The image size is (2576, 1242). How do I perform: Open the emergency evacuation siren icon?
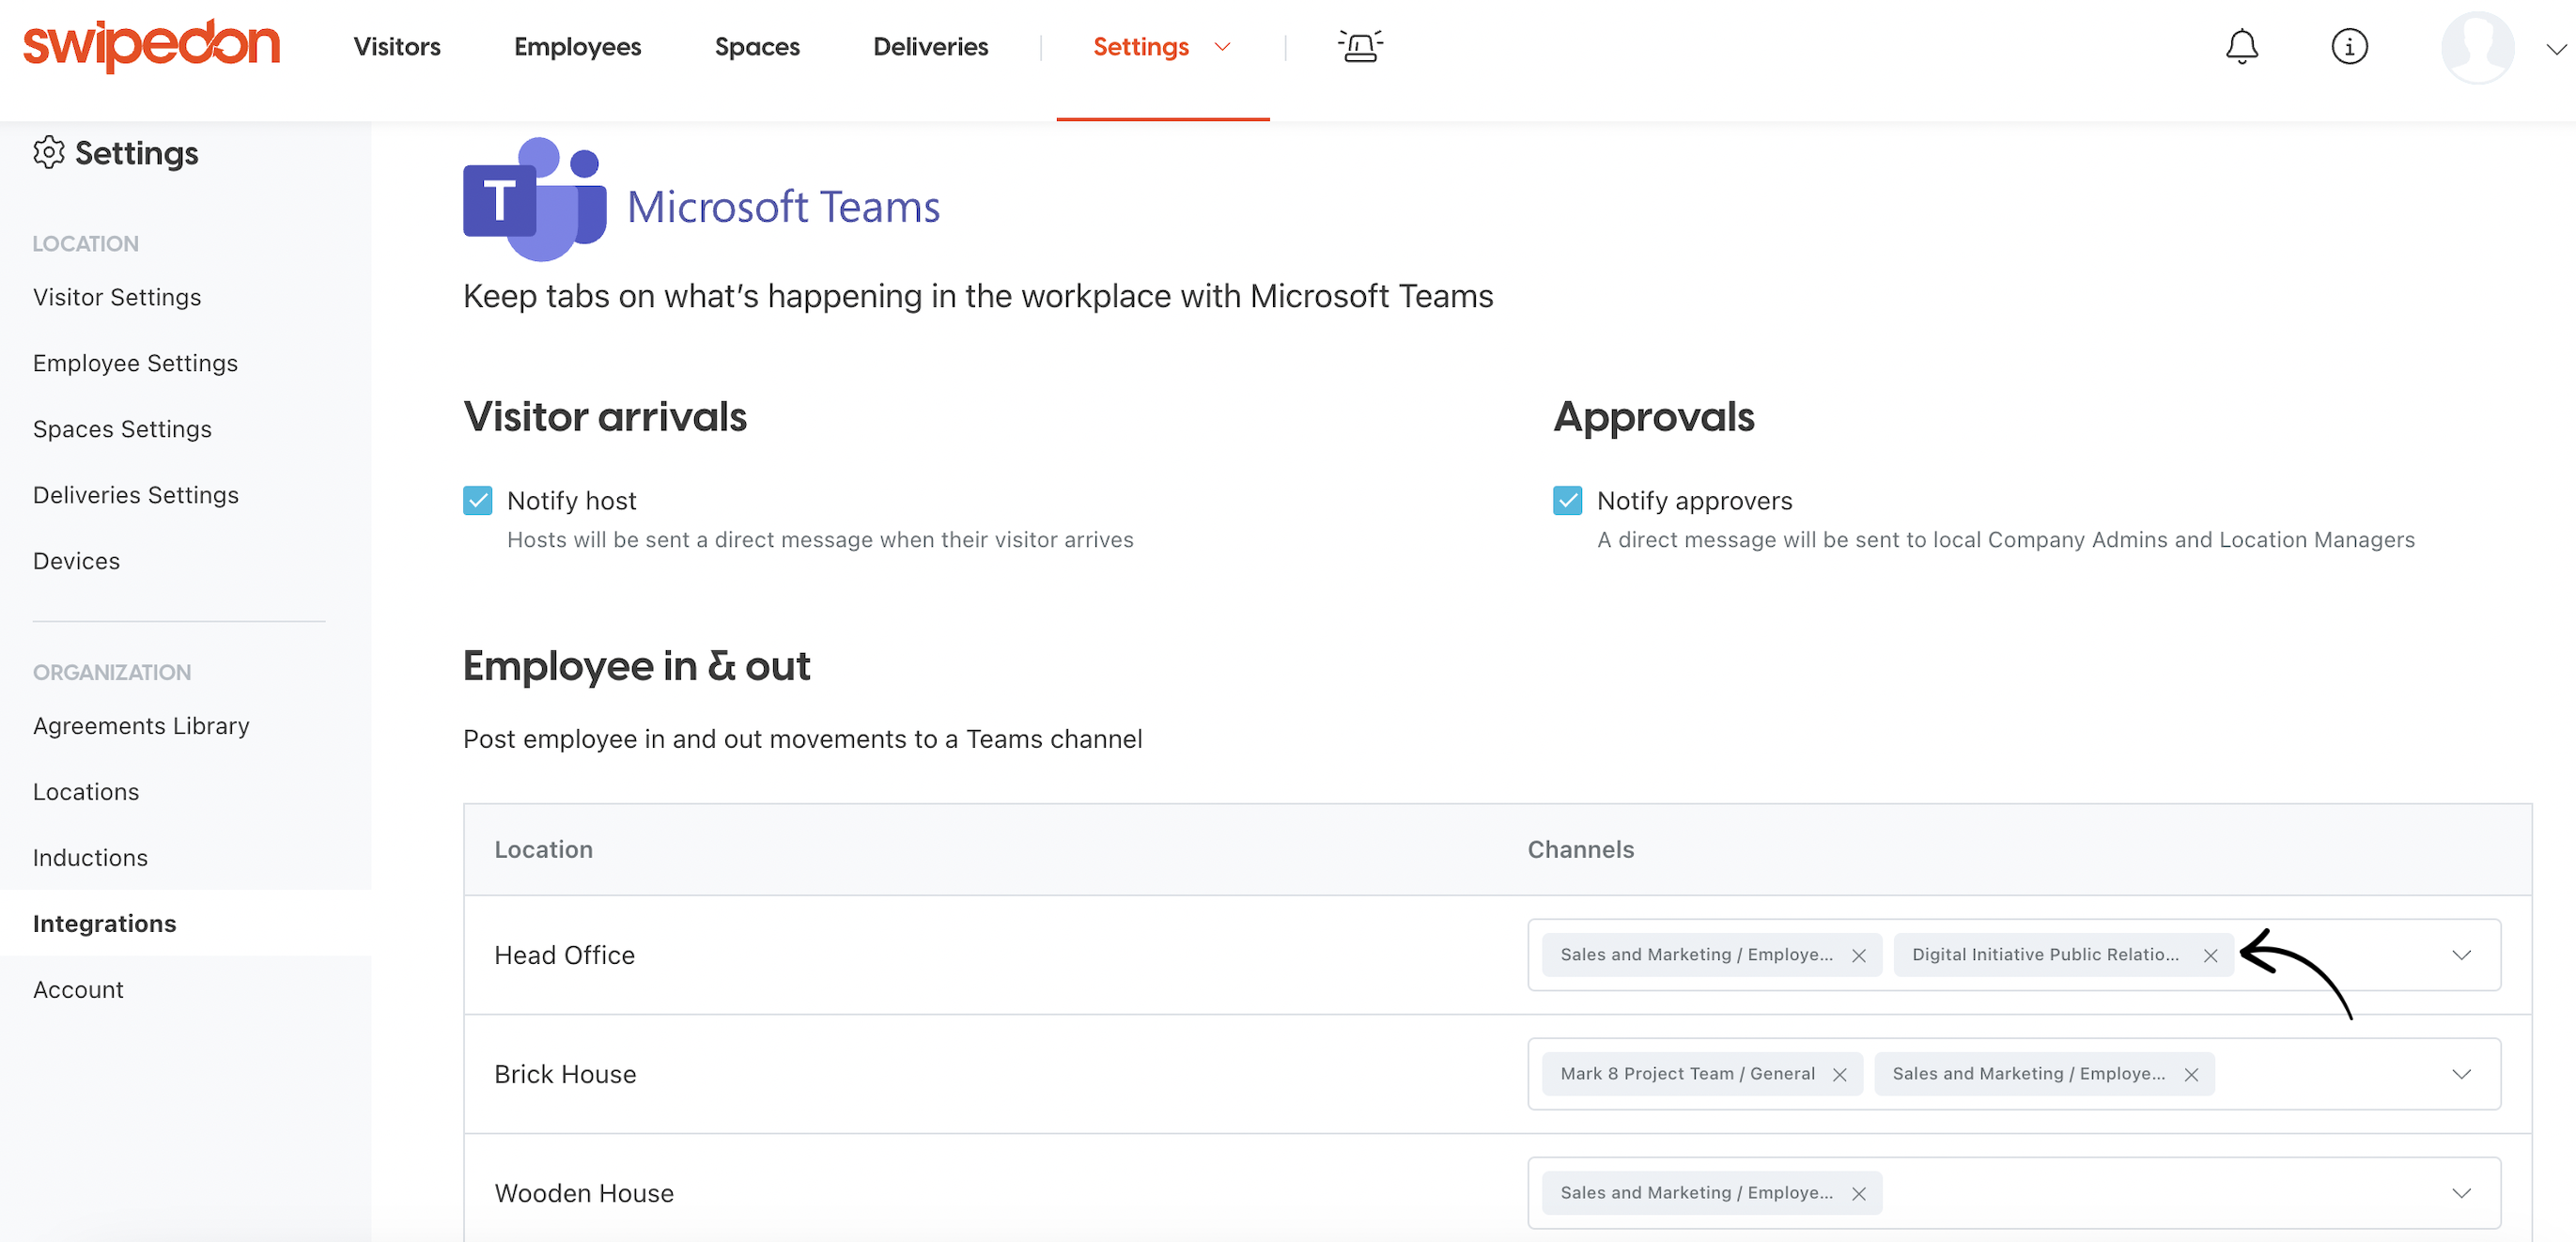(x=1360, y=46)
